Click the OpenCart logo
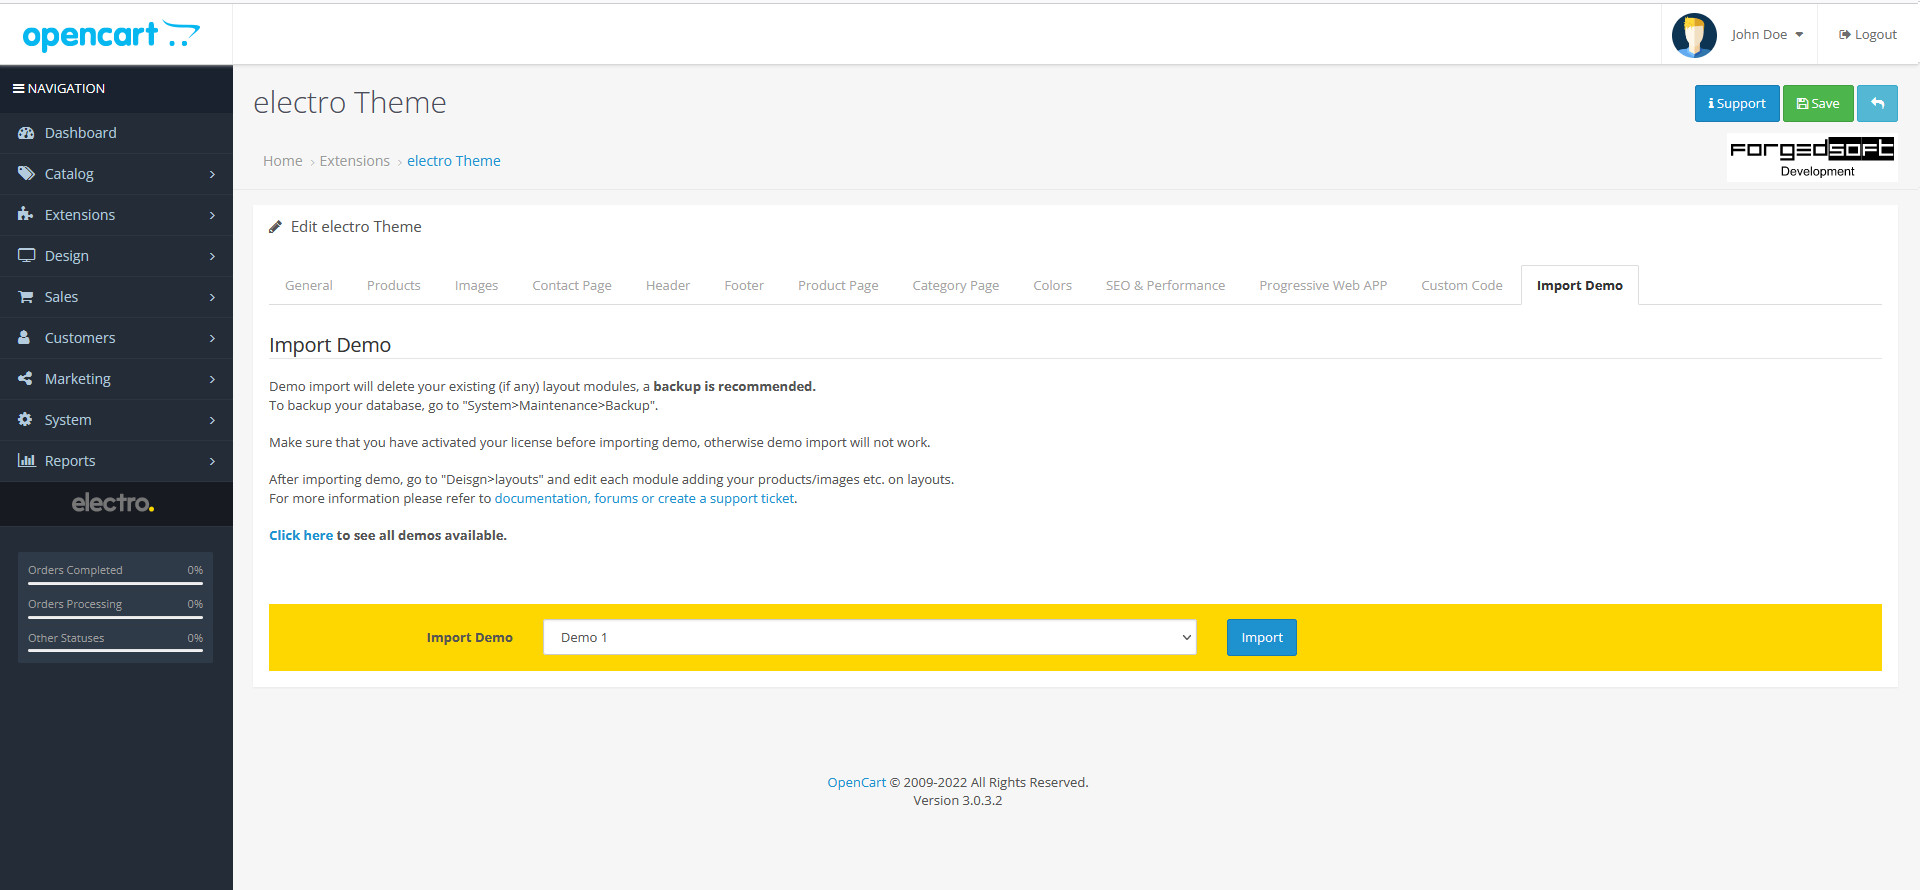Screen dimensions: 1920x890 pos(111,35)
